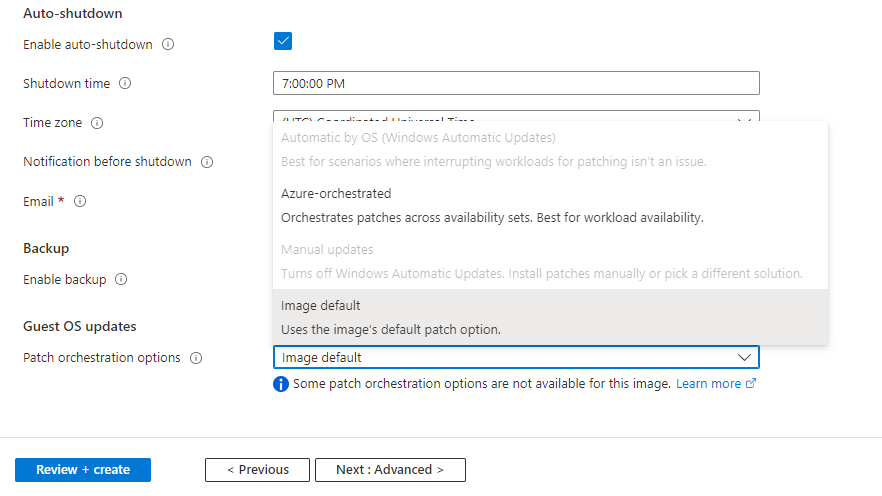Click info icon beside Time zone label
Viewport: 882px width, 496px height.
97,123
